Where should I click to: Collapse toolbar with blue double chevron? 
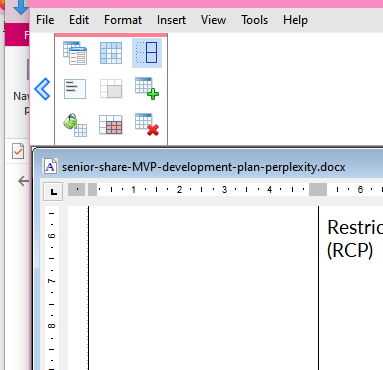[42, 89]
